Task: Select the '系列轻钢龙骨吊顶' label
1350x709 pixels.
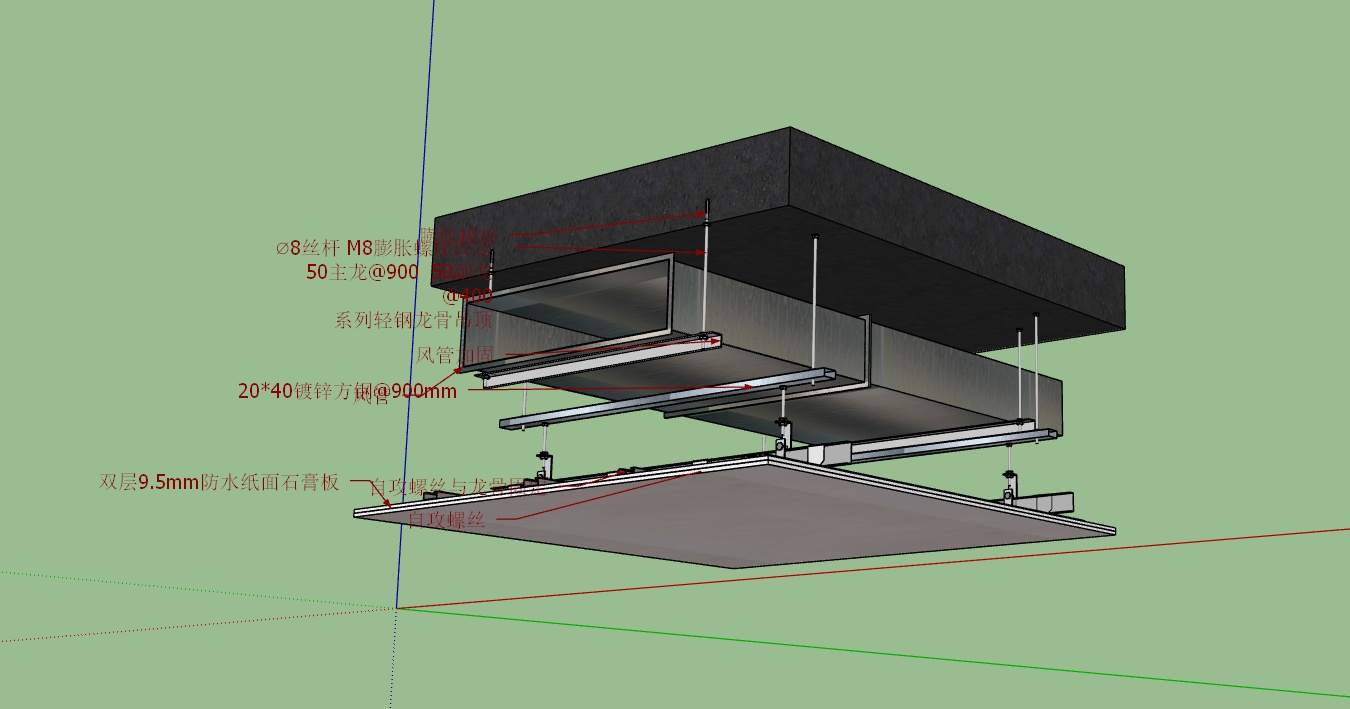Action: click(x=414, y=321)
